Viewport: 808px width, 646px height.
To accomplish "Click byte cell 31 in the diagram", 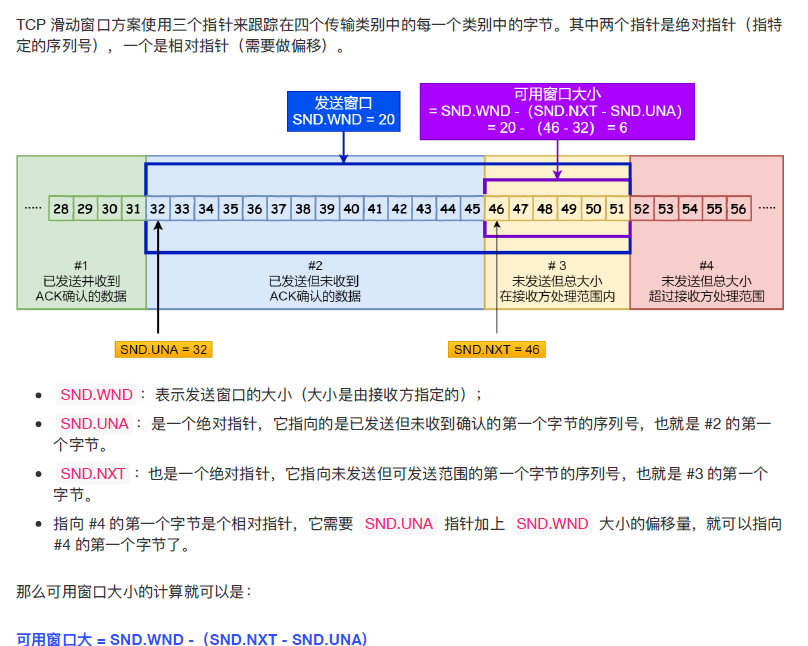I will tap(133, 209).
